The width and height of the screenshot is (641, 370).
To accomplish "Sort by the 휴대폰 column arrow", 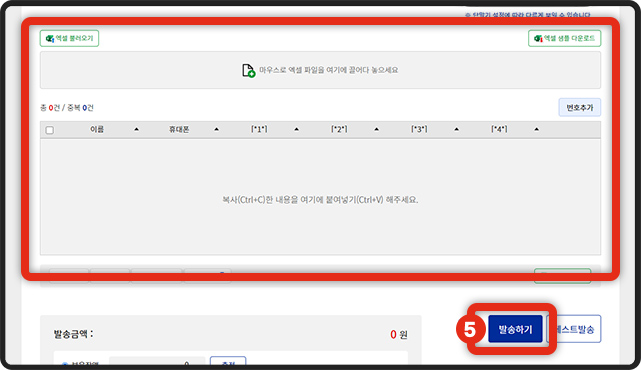I will click(x=217, y=129).
